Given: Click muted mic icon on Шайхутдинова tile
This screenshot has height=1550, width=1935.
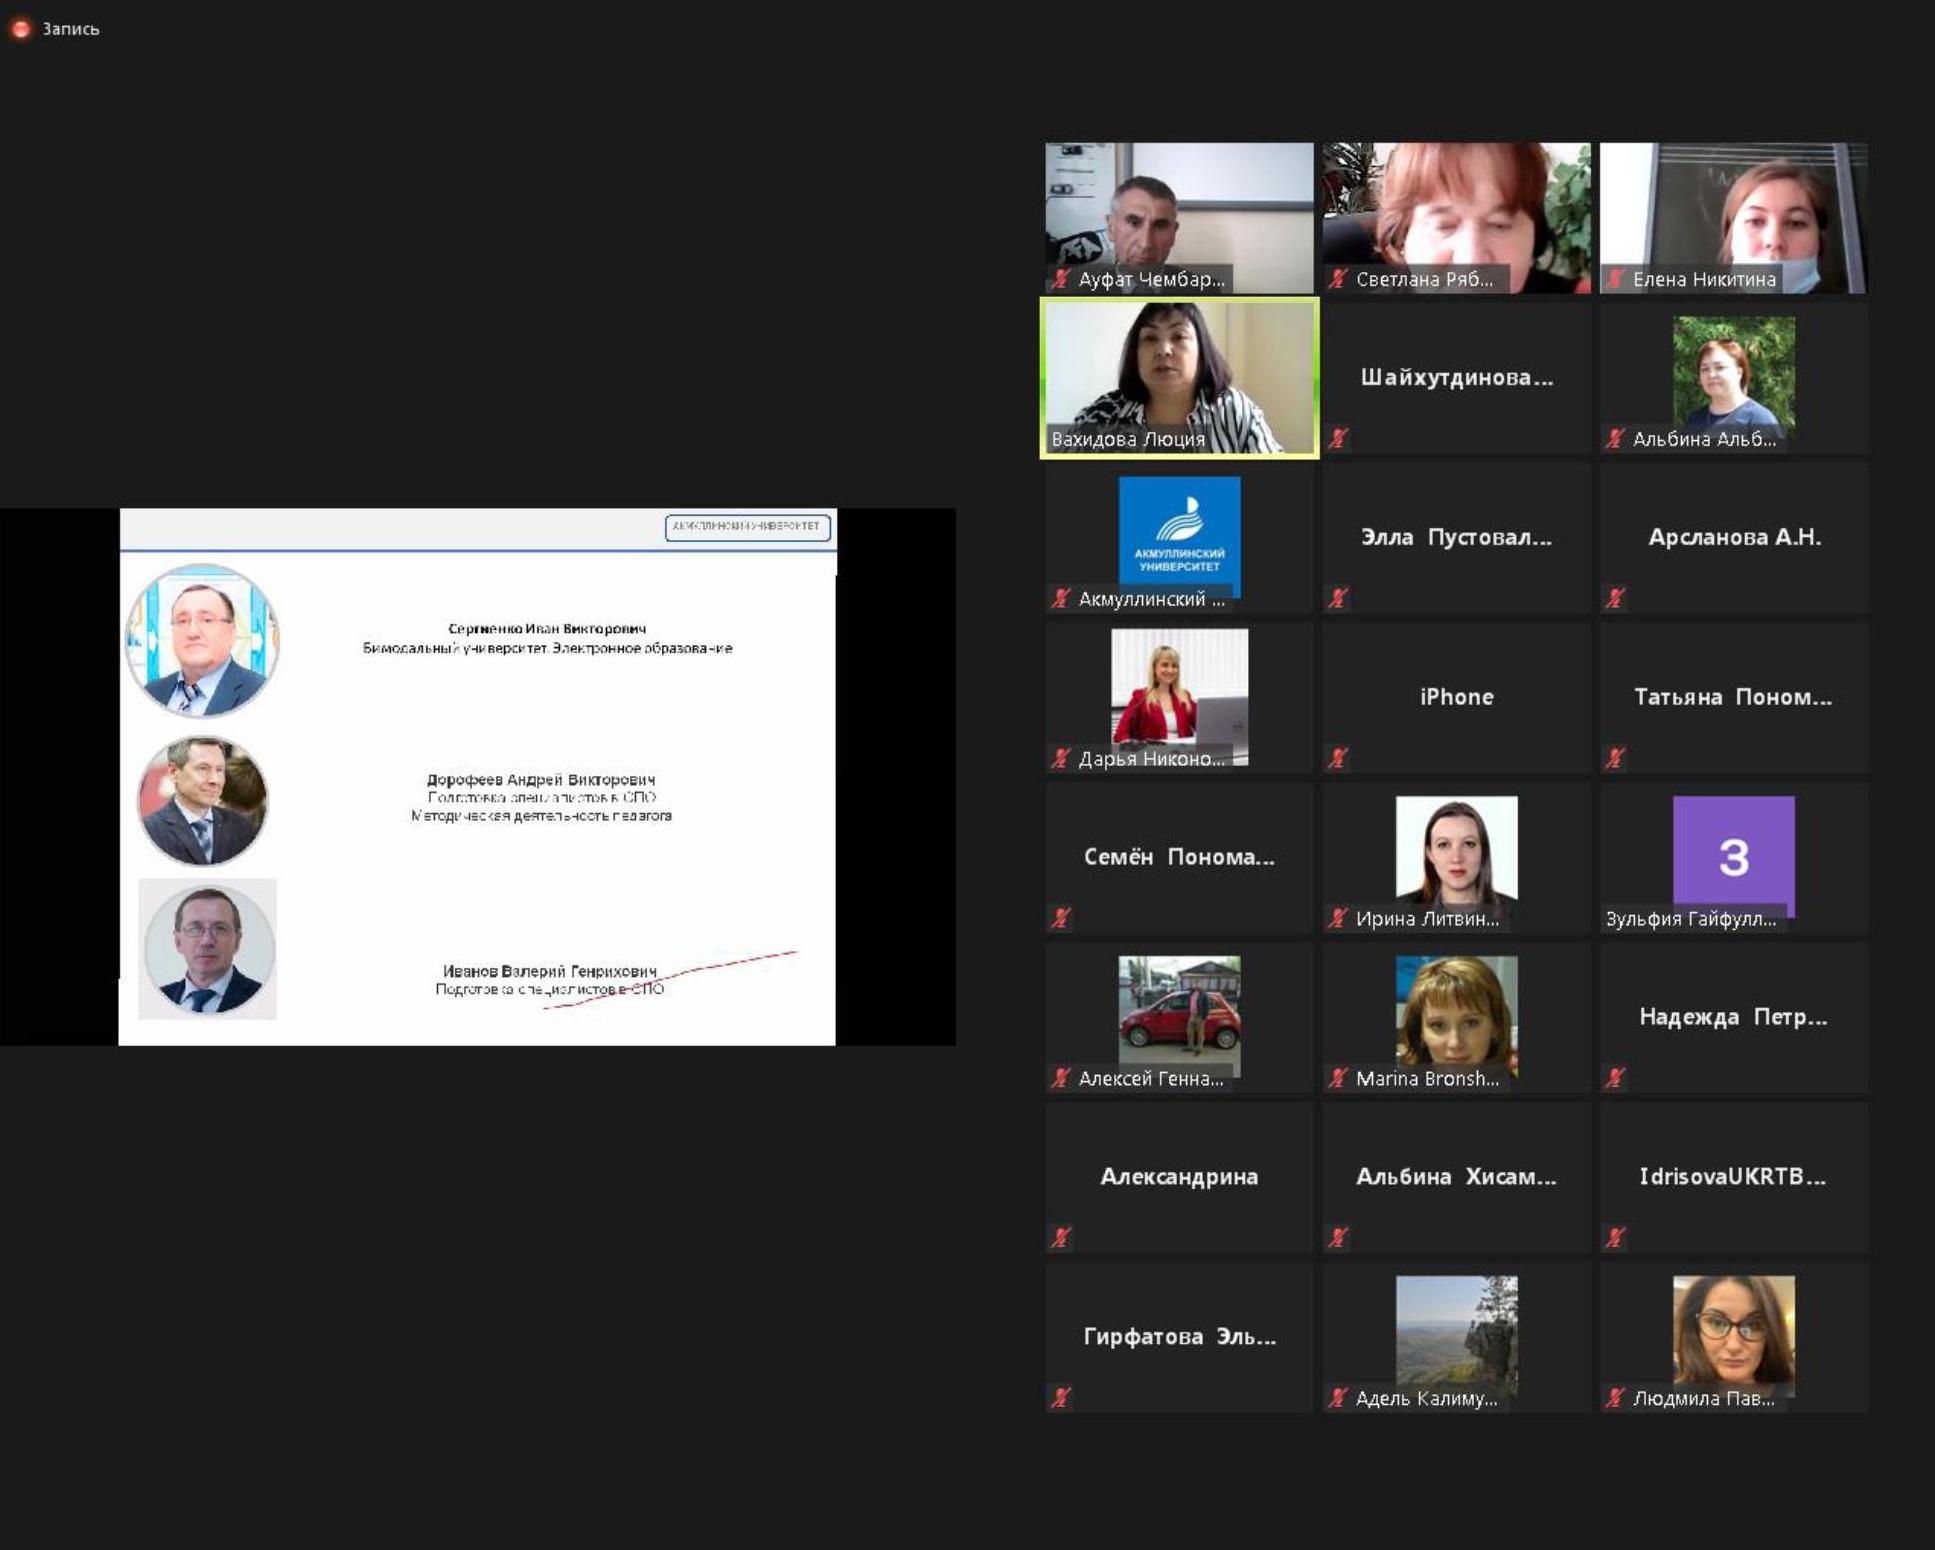Looking at the screenshot, I should 1338,438.
